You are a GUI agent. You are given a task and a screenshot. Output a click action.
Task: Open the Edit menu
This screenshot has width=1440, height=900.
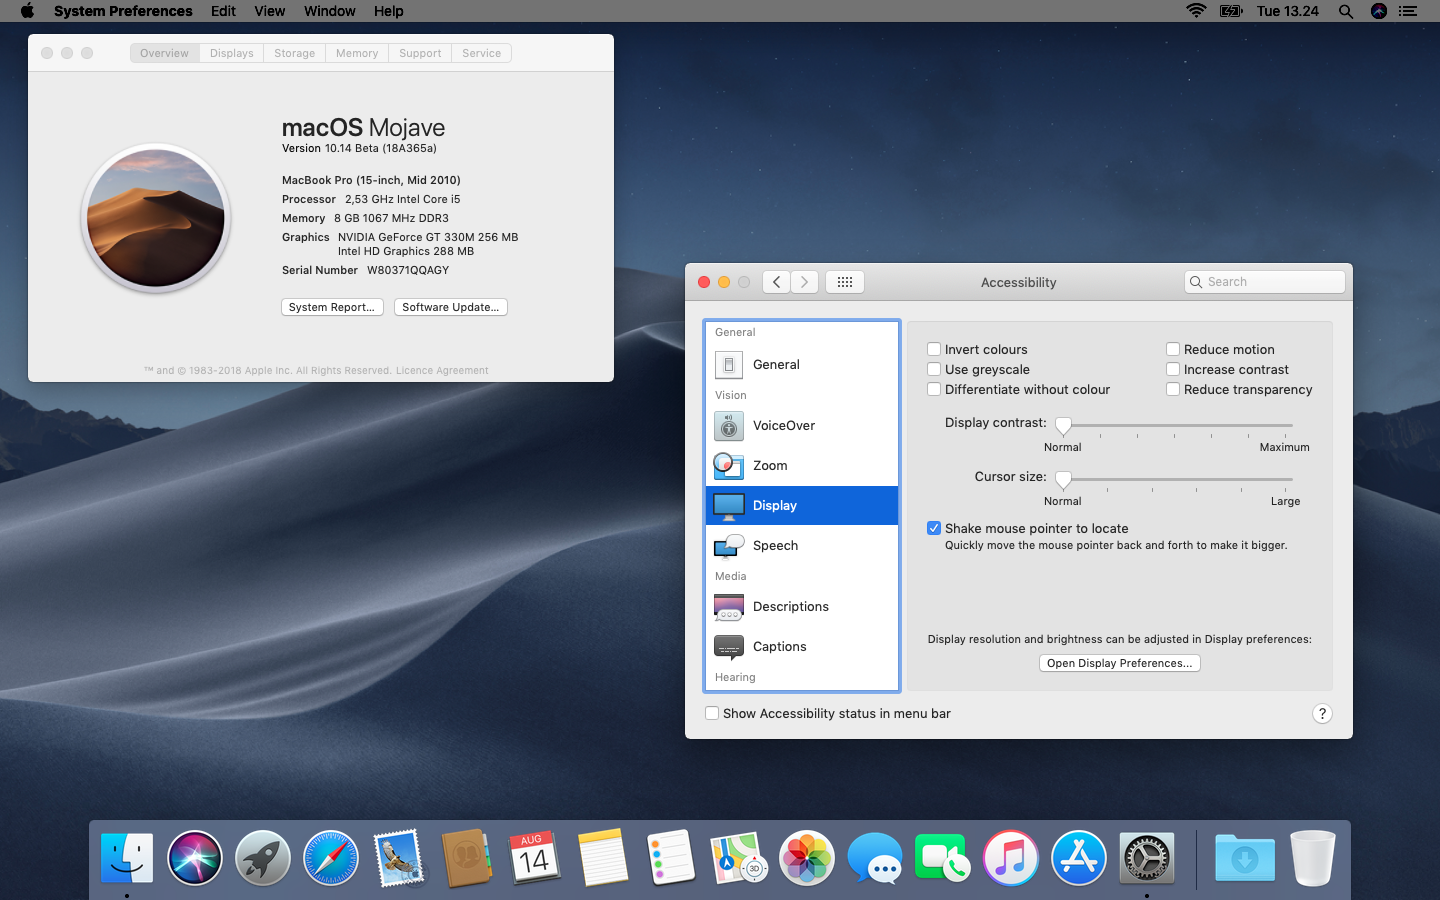224,11
